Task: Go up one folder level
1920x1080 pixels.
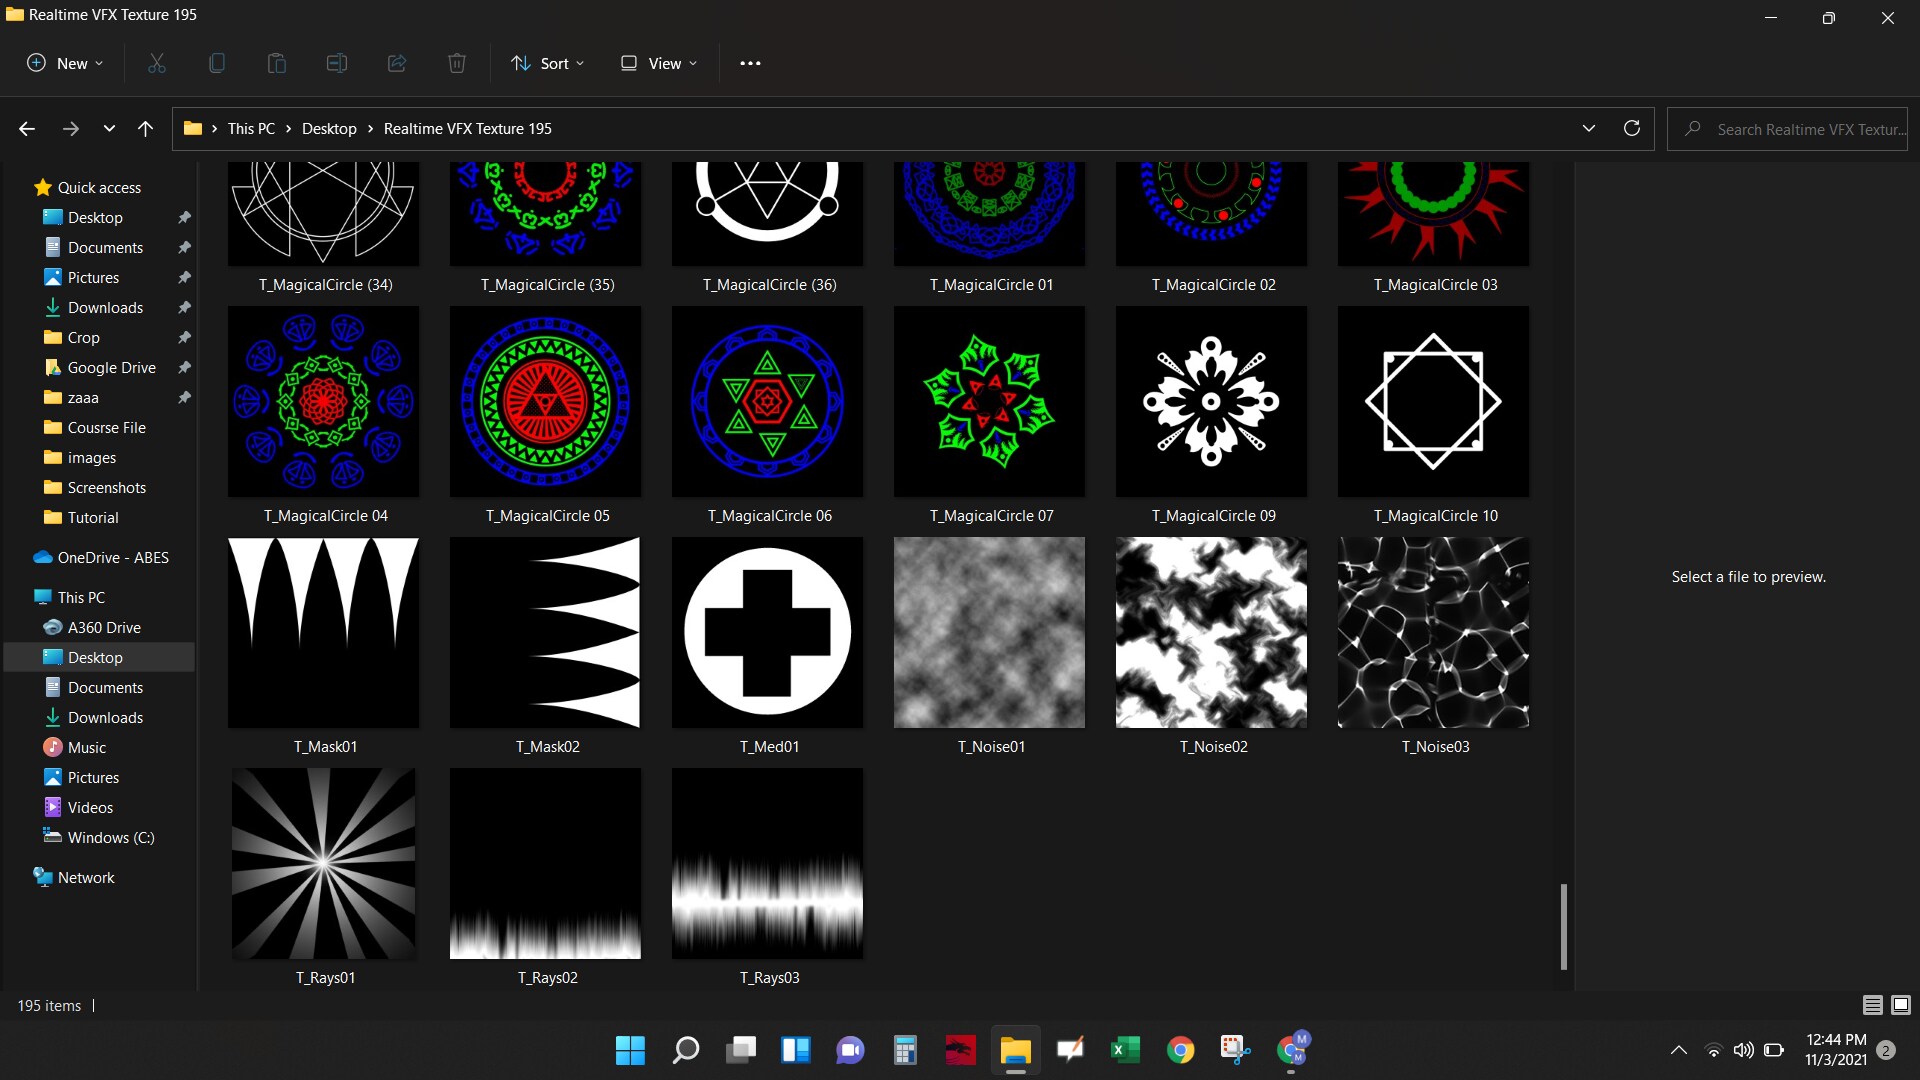Action: (x=145, y=128)
